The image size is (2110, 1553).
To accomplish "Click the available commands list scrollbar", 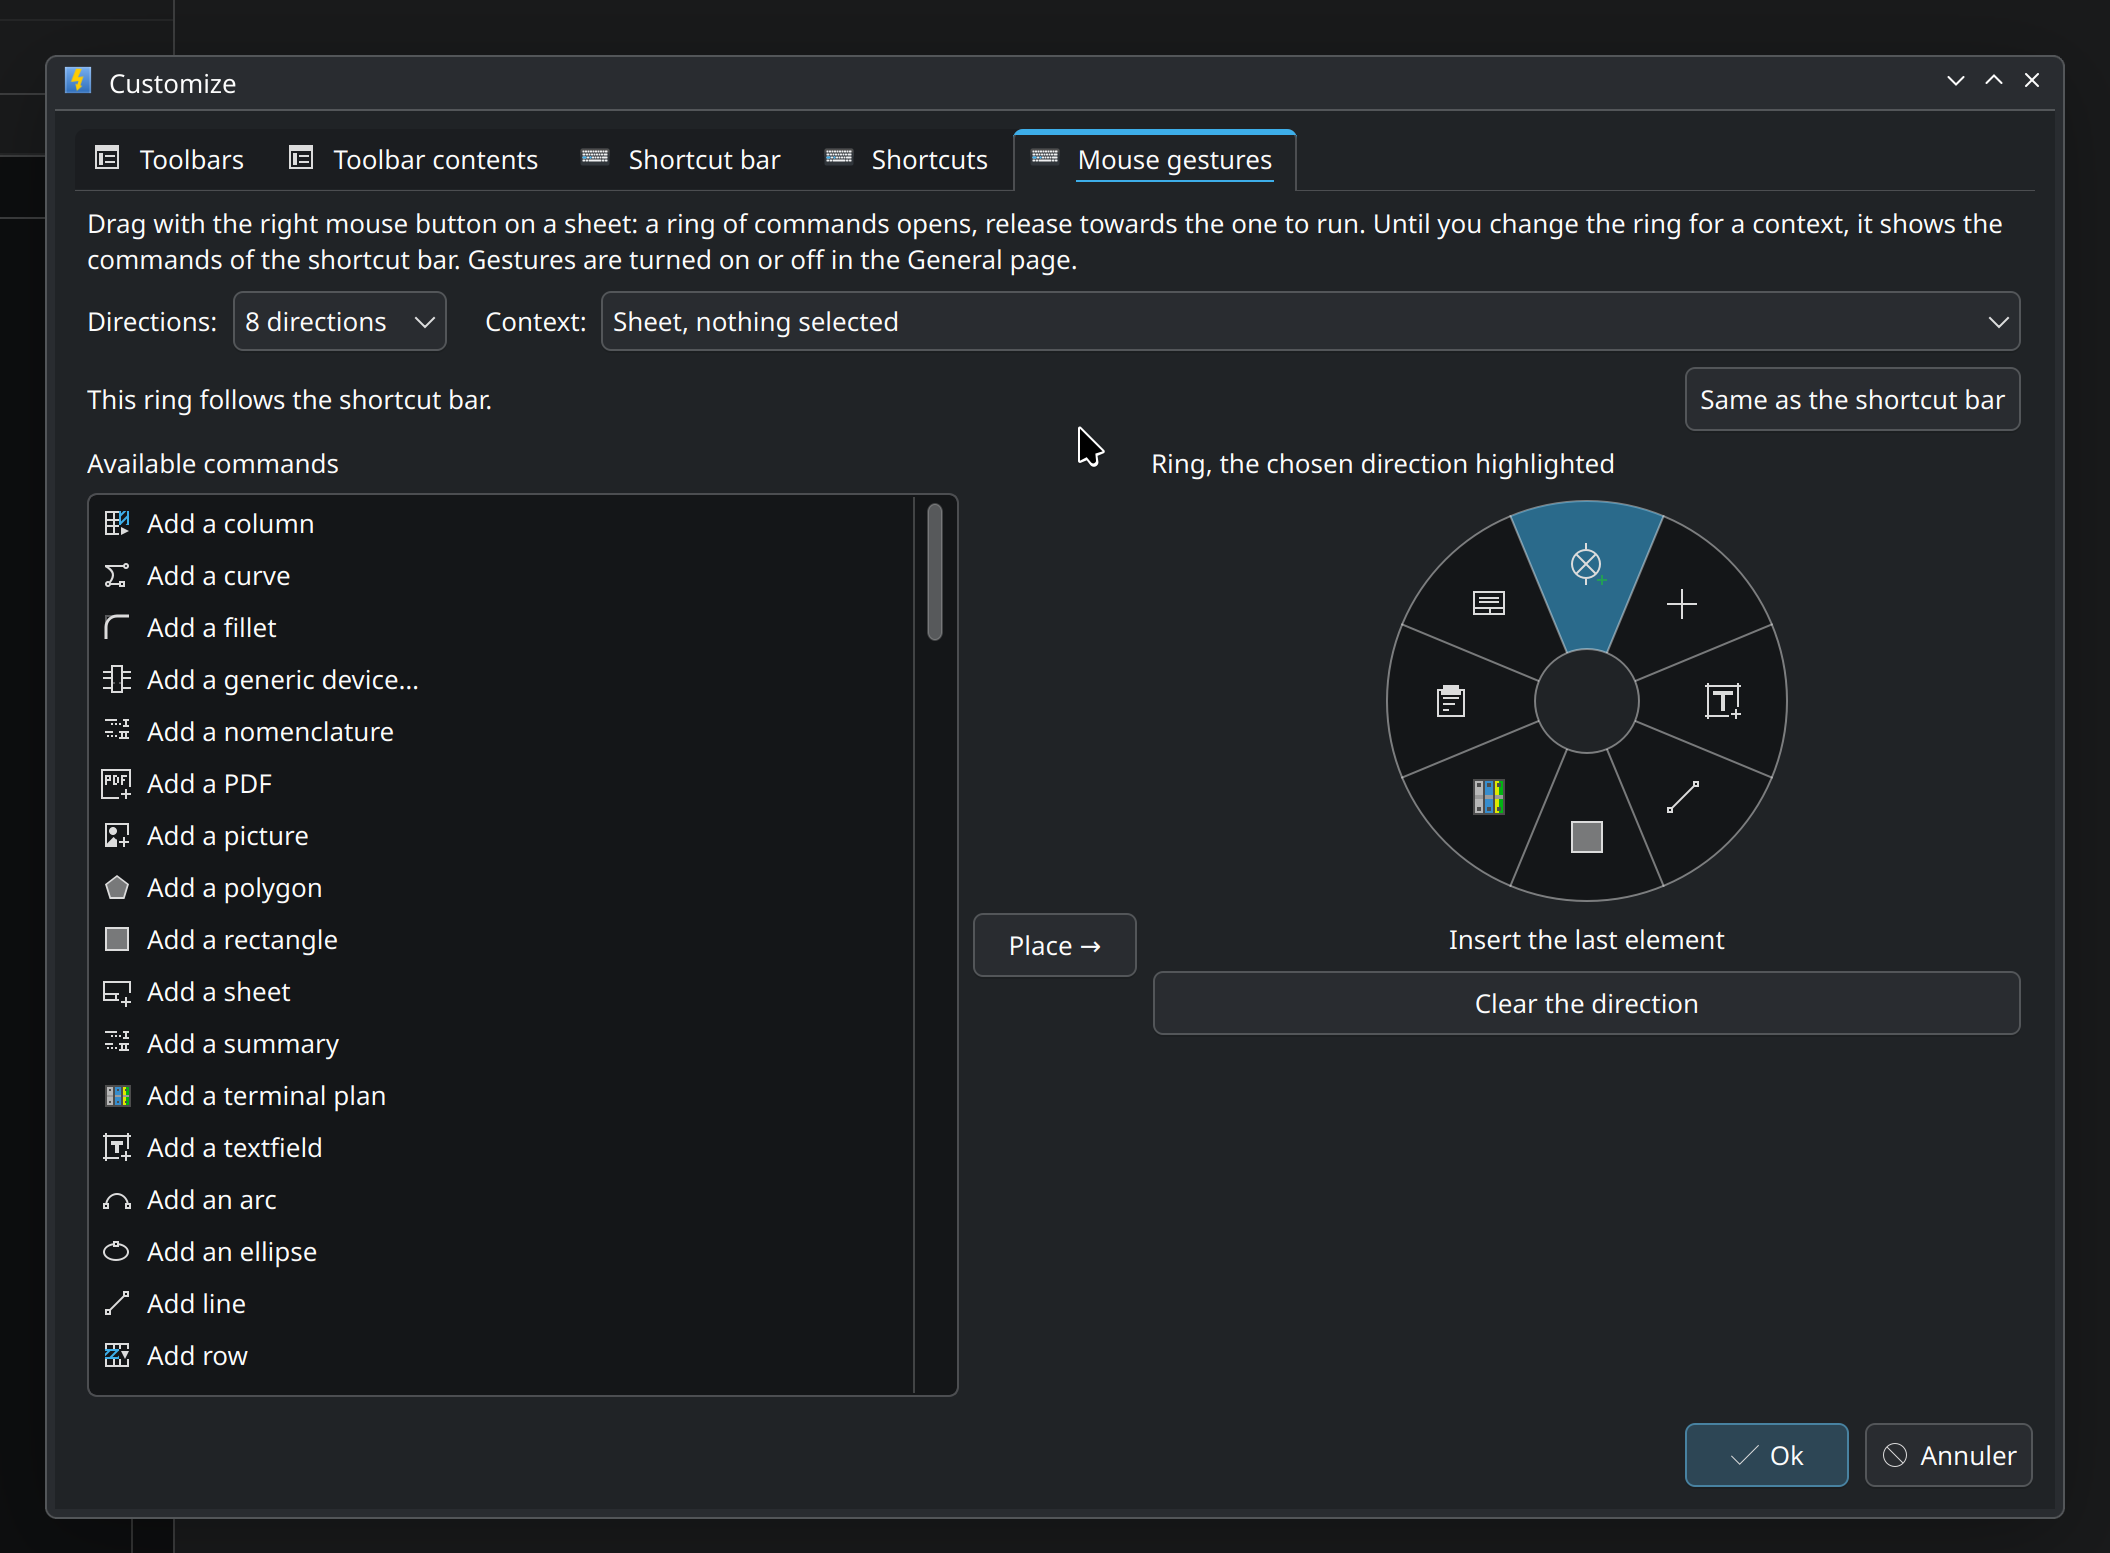I will pos(935,572).
